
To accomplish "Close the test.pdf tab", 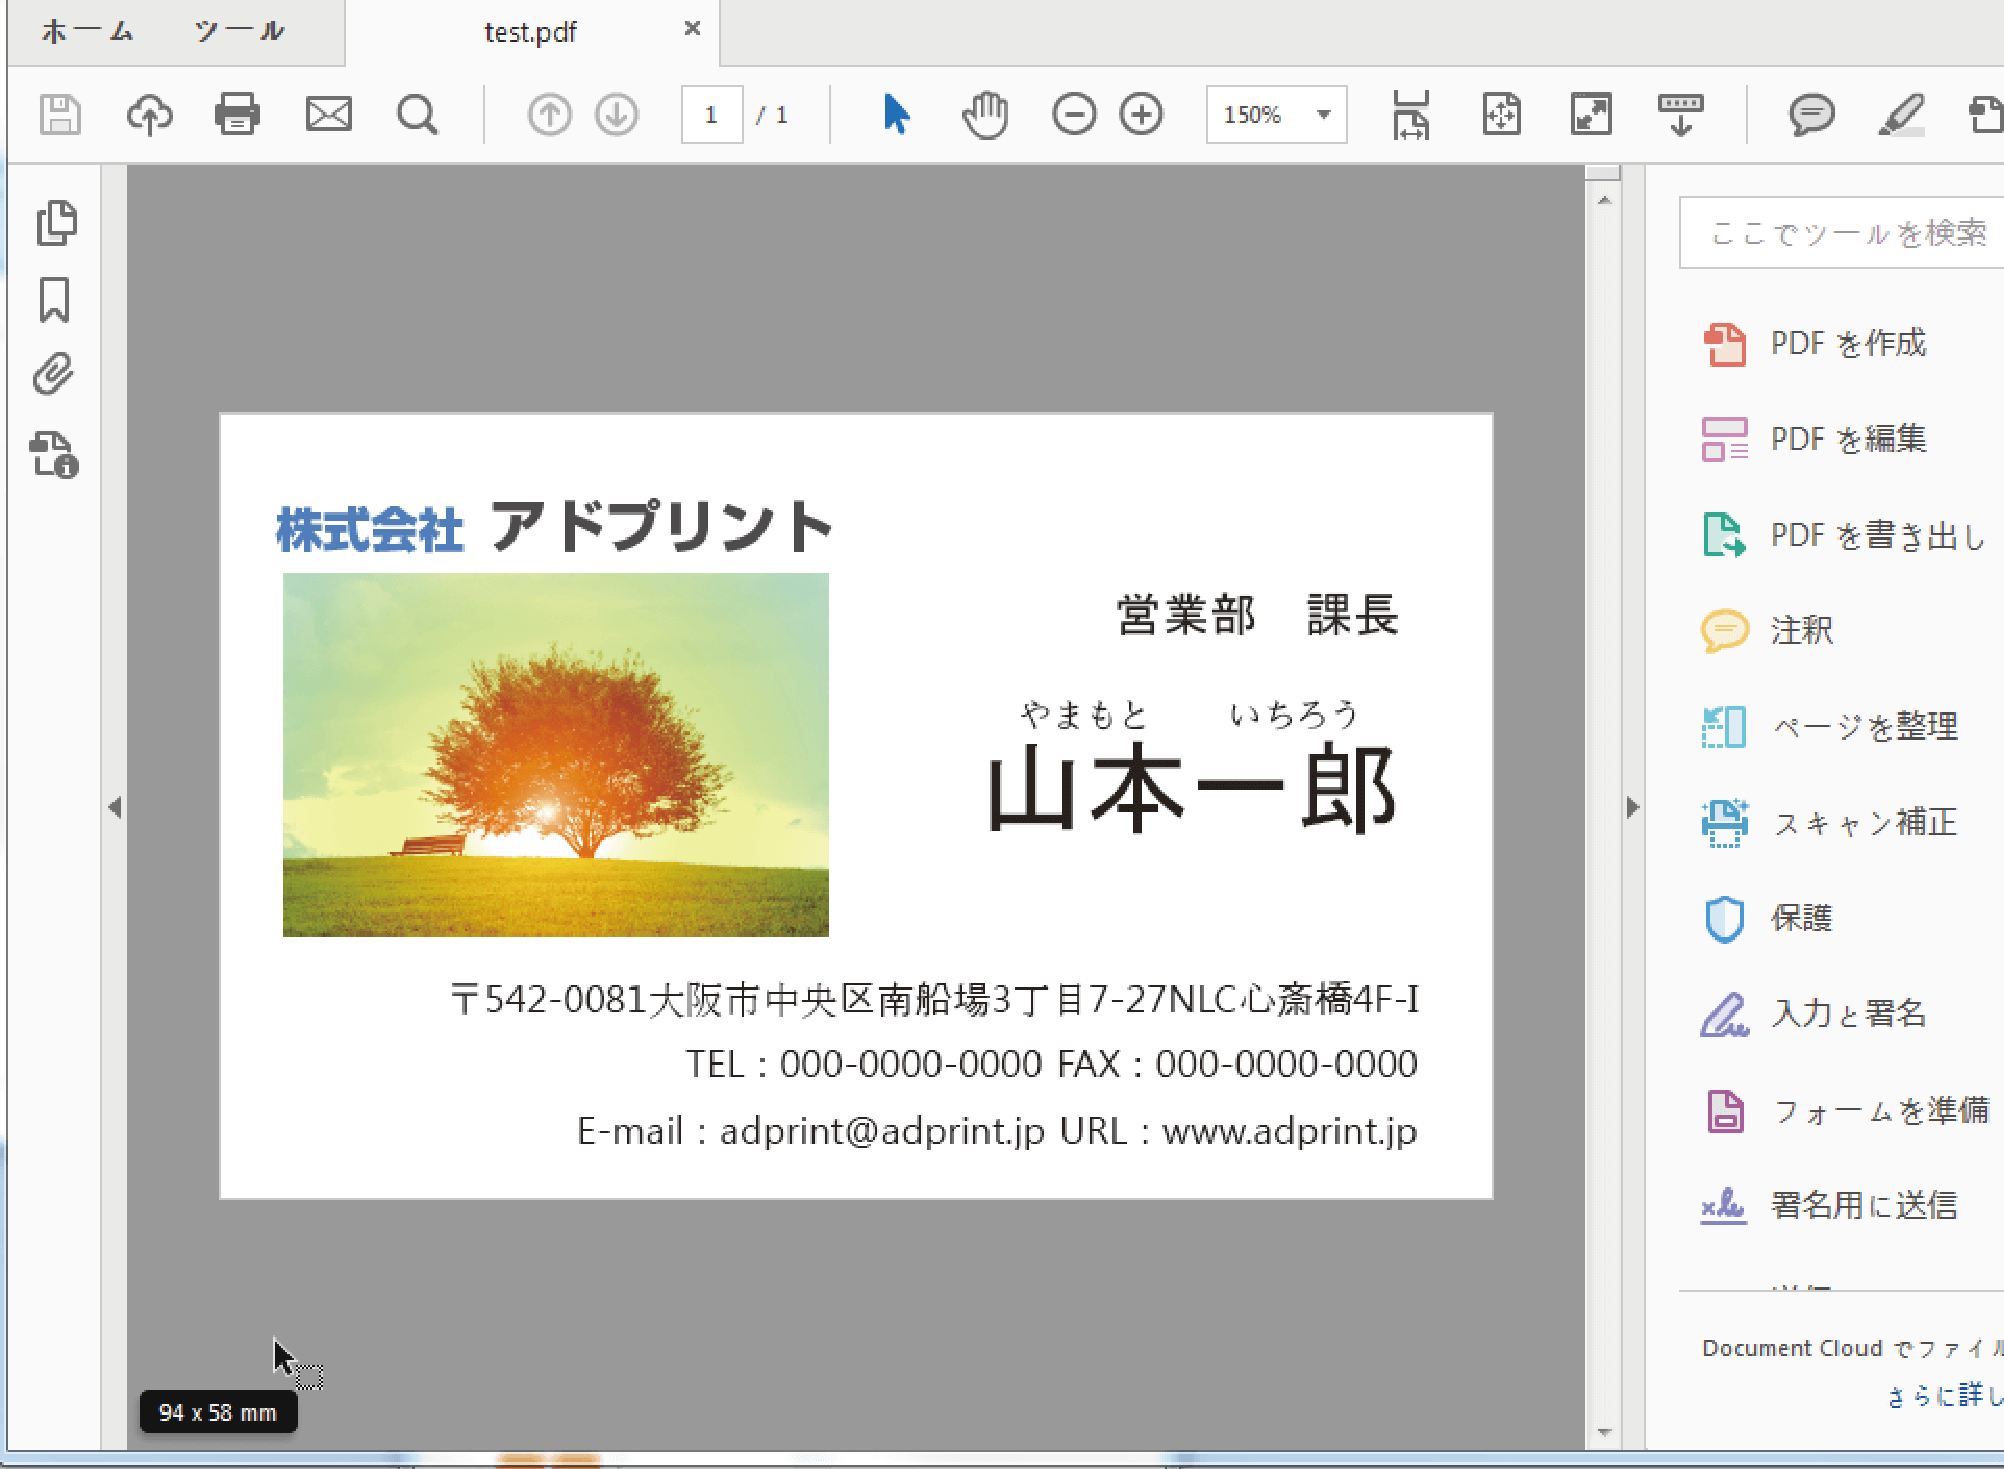I will pyautogui.click(x=692, y=29).
